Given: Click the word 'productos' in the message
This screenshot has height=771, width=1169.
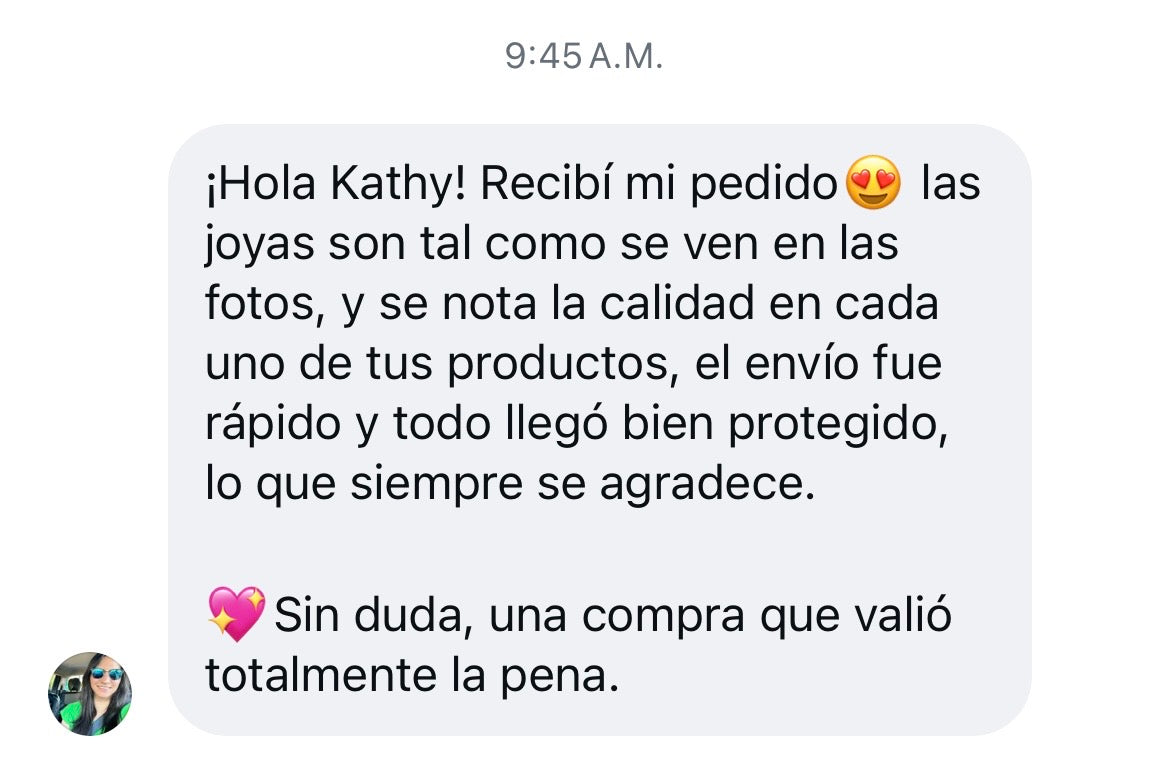Looking at the screenshot, I should pos(562,365).
